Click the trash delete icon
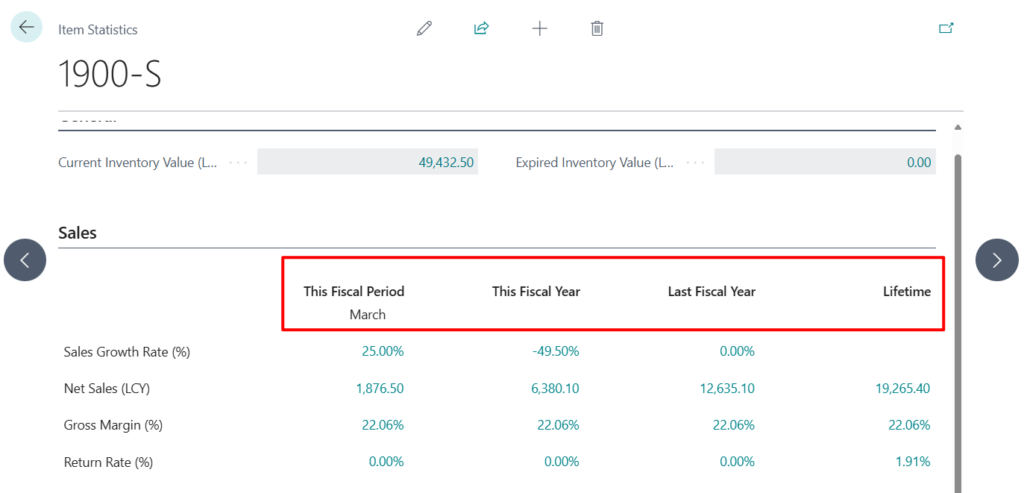Screen dimensions: 1024x493 (x=597, y=28)
